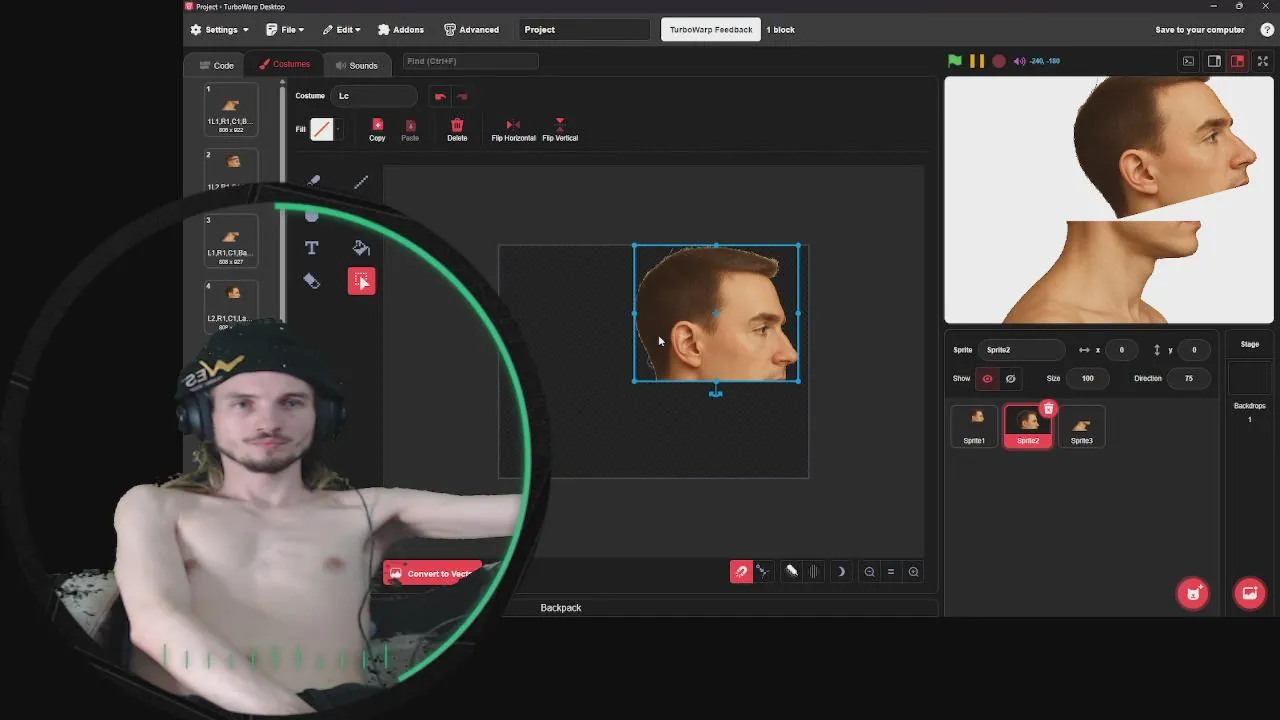Toggle the node snapping icon beside magnet
The image size is (1280, 720).
point(762,572)
